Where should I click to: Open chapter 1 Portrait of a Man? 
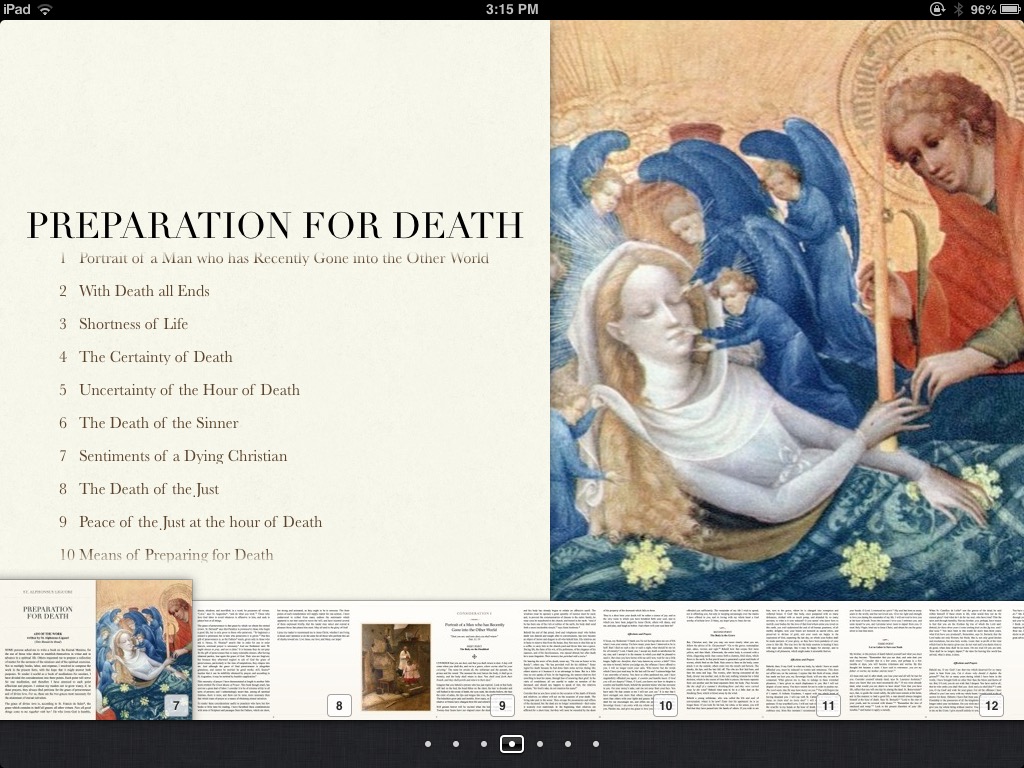click(274, 258)
